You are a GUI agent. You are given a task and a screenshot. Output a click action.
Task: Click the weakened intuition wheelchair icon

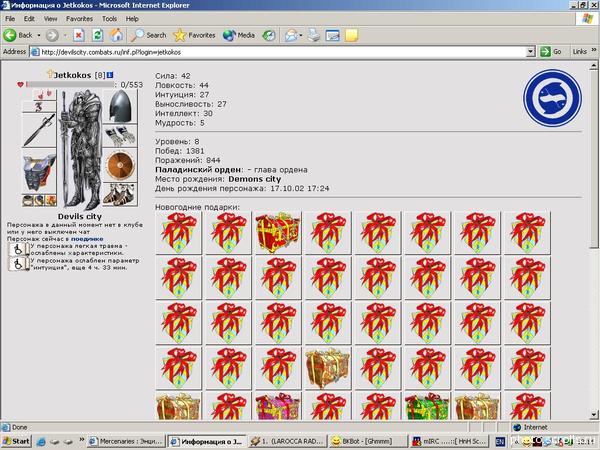coord(18,264)
